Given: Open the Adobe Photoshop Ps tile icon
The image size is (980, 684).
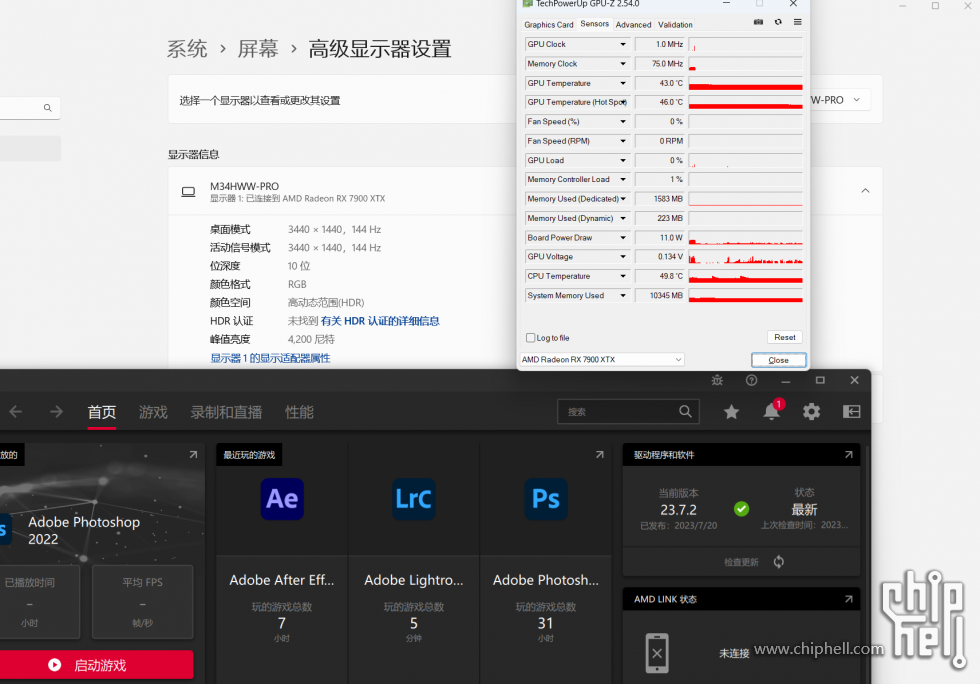Looking at the screenshot, I should pos(546,499).
